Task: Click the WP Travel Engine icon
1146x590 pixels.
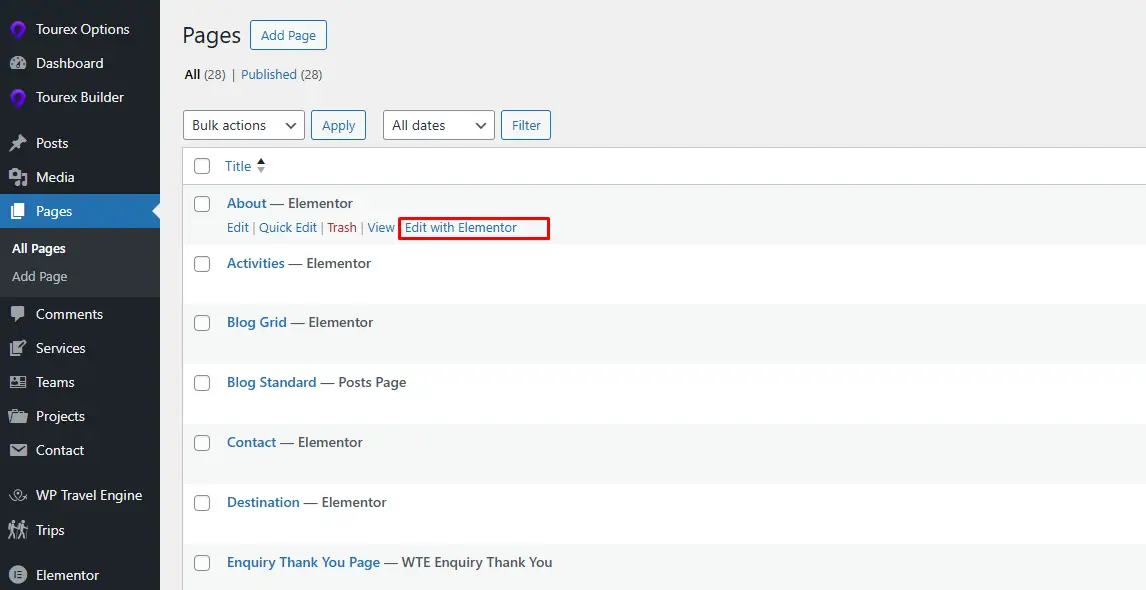Action: [x=18, y=496]
